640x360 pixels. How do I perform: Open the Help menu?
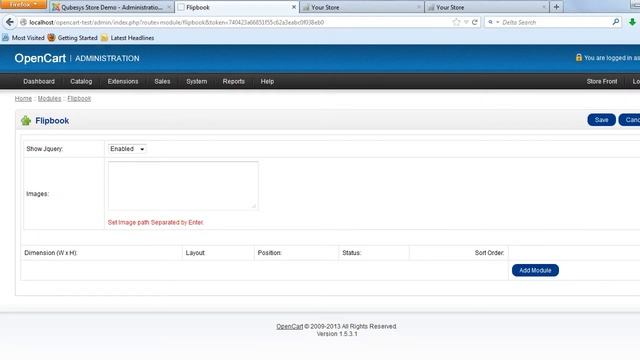tap(267, 81)
